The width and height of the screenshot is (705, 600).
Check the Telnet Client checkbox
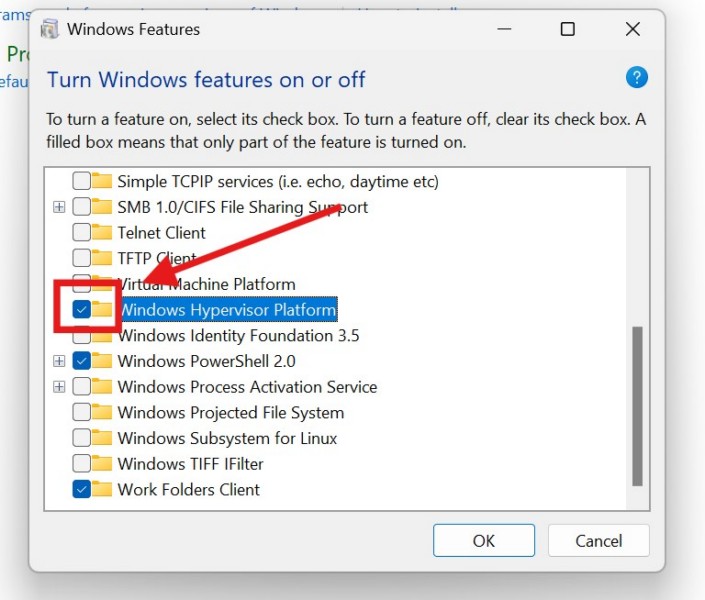pyautogui.click(x=81, y=232)
